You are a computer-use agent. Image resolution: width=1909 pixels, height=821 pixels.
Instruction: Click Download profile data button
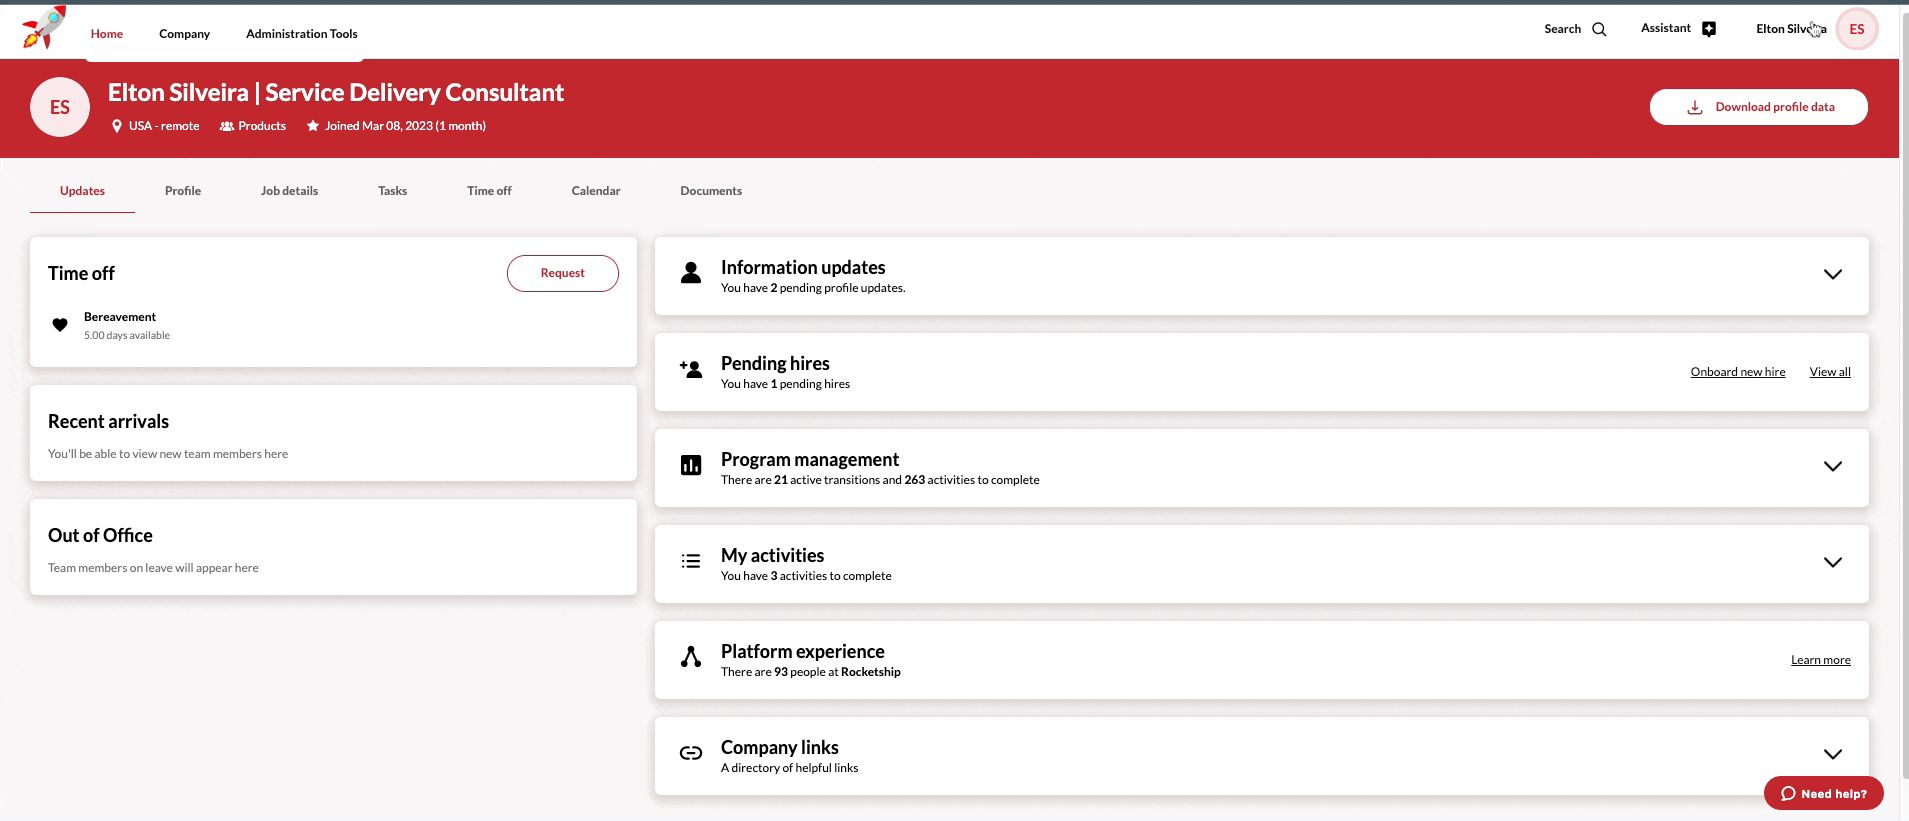click(x=1758, y=107)
